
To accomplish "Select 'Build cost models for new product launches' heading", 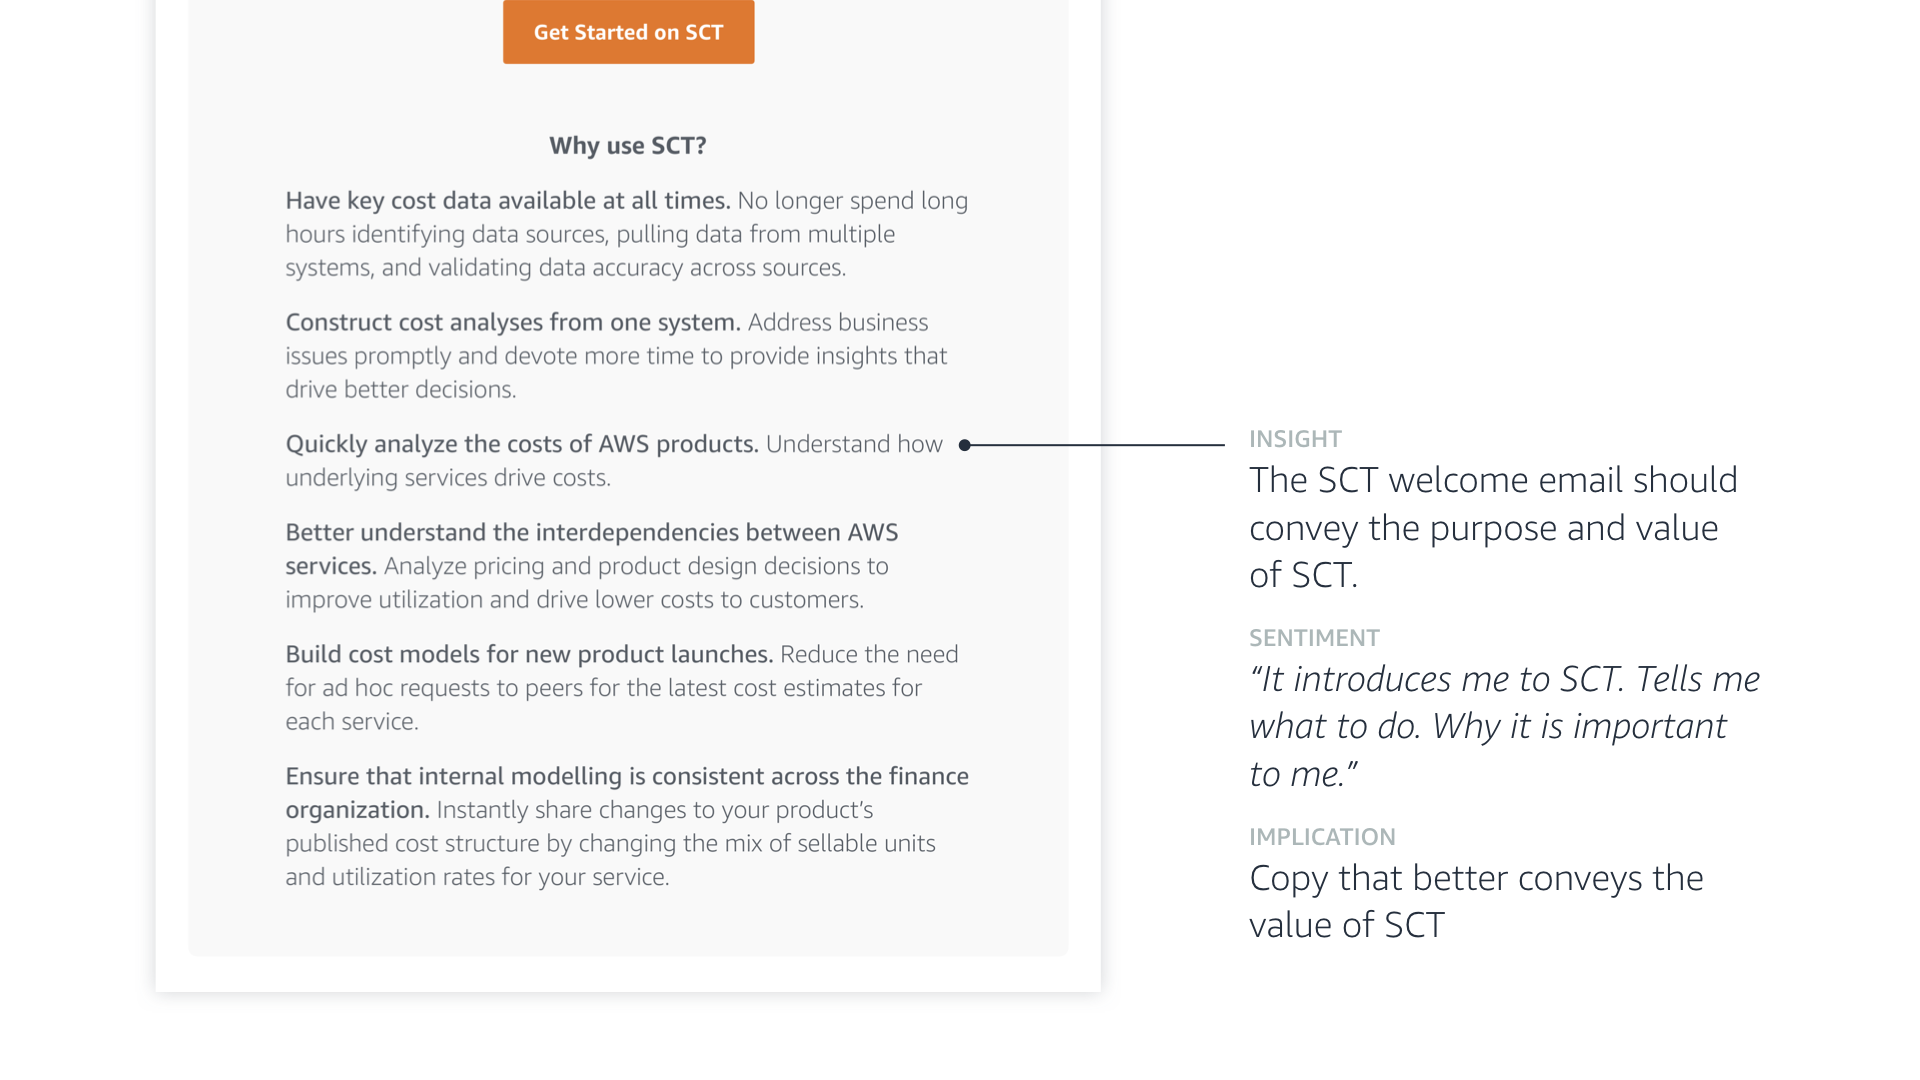I will 528,655.
